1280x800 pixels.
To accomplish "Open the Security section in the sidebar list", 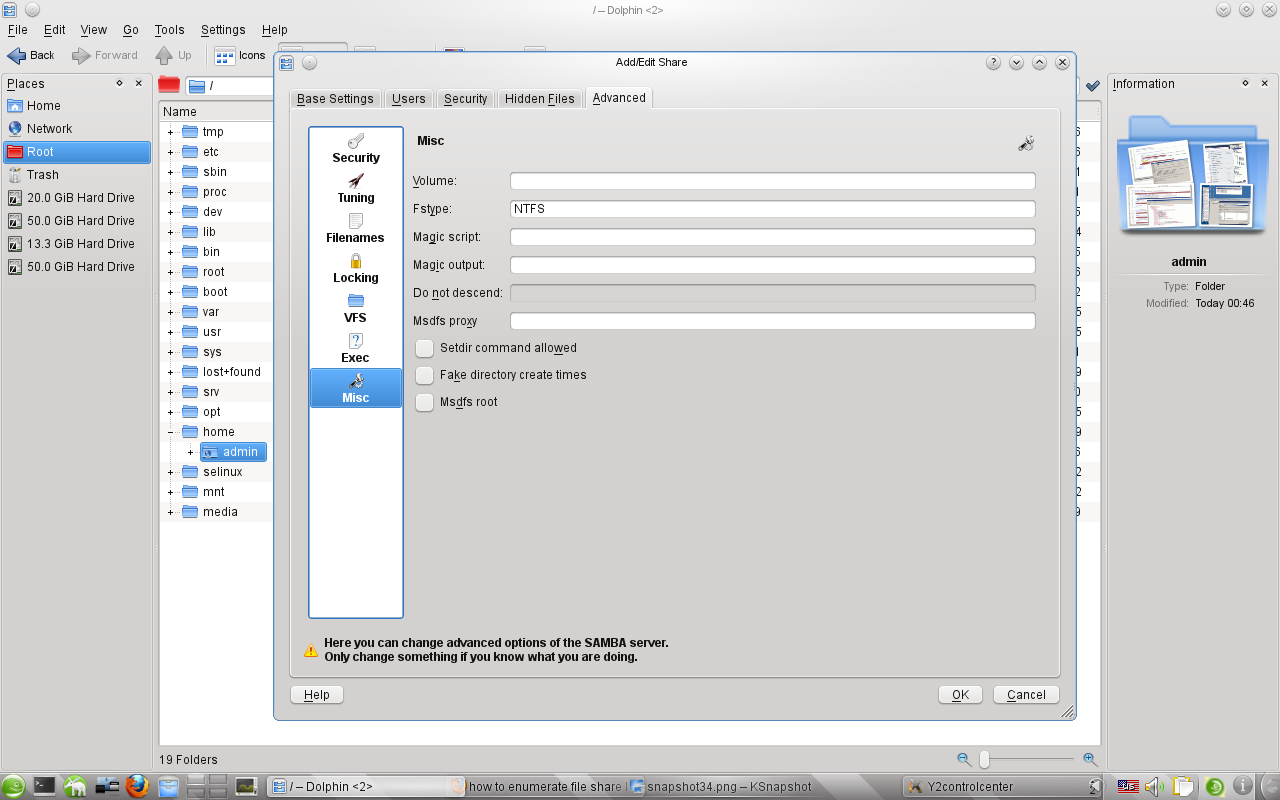I will point(356,148).
